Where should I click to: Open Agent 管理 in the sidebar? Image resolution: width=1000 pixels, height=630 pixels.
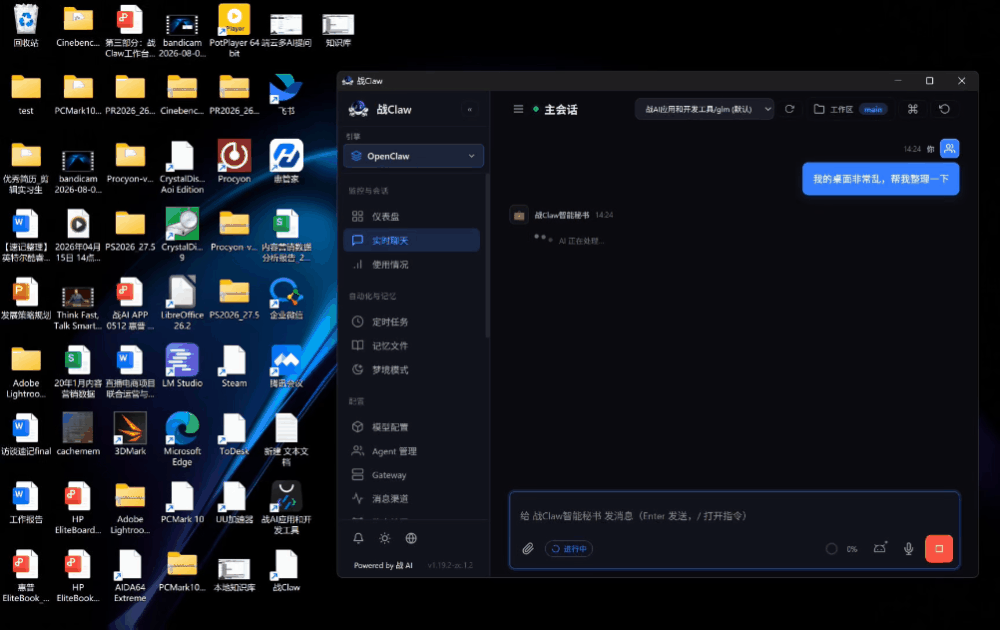(411, 451)
